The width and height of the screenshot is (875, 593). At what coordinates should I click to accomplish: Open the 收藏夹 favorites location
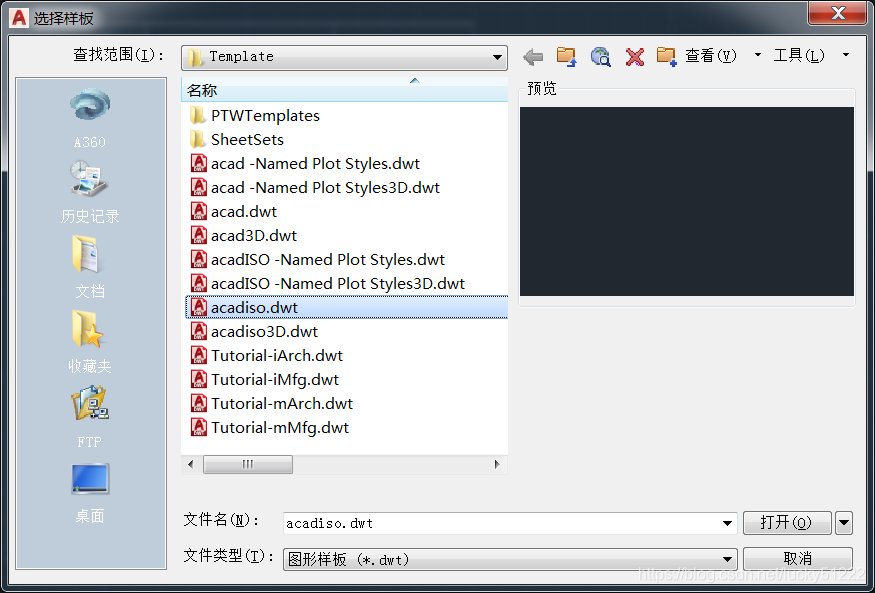click(x=90, y=341)
